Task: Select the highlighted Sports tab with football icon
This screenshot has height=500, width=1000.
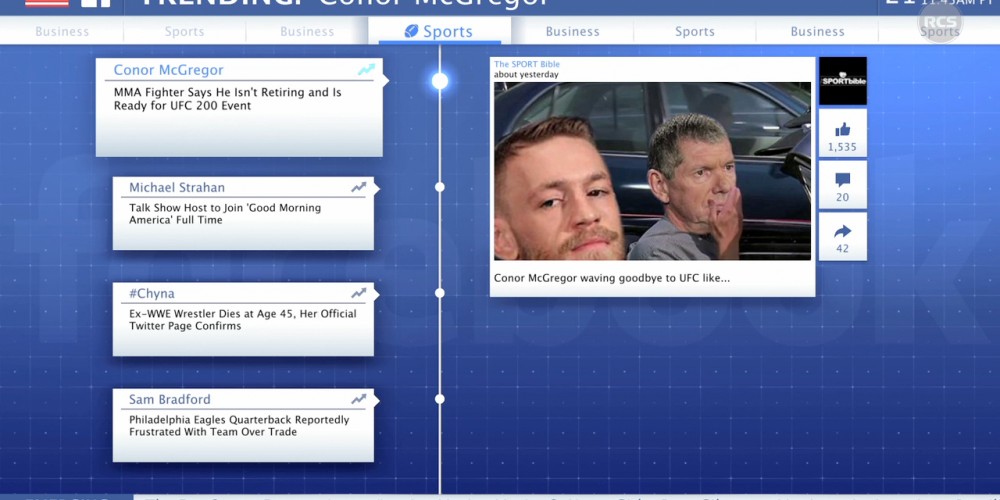Action: [439, 31]
